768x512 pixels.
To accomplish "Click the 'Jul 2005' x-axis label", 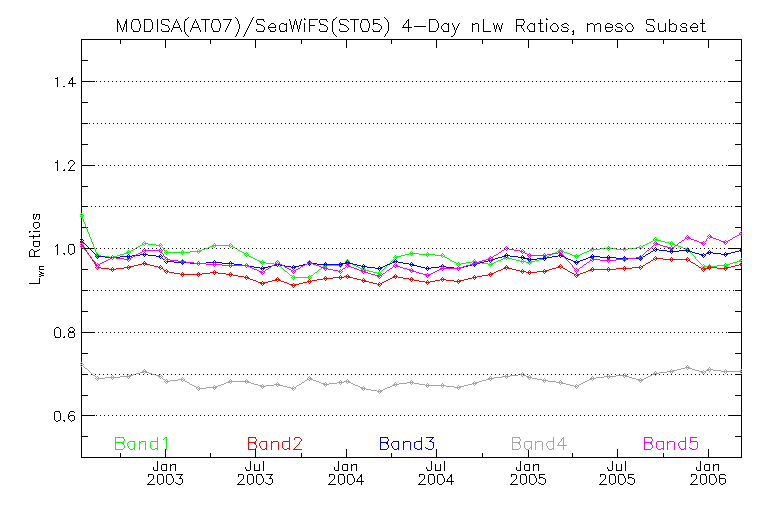I will (x=617, y=473).
